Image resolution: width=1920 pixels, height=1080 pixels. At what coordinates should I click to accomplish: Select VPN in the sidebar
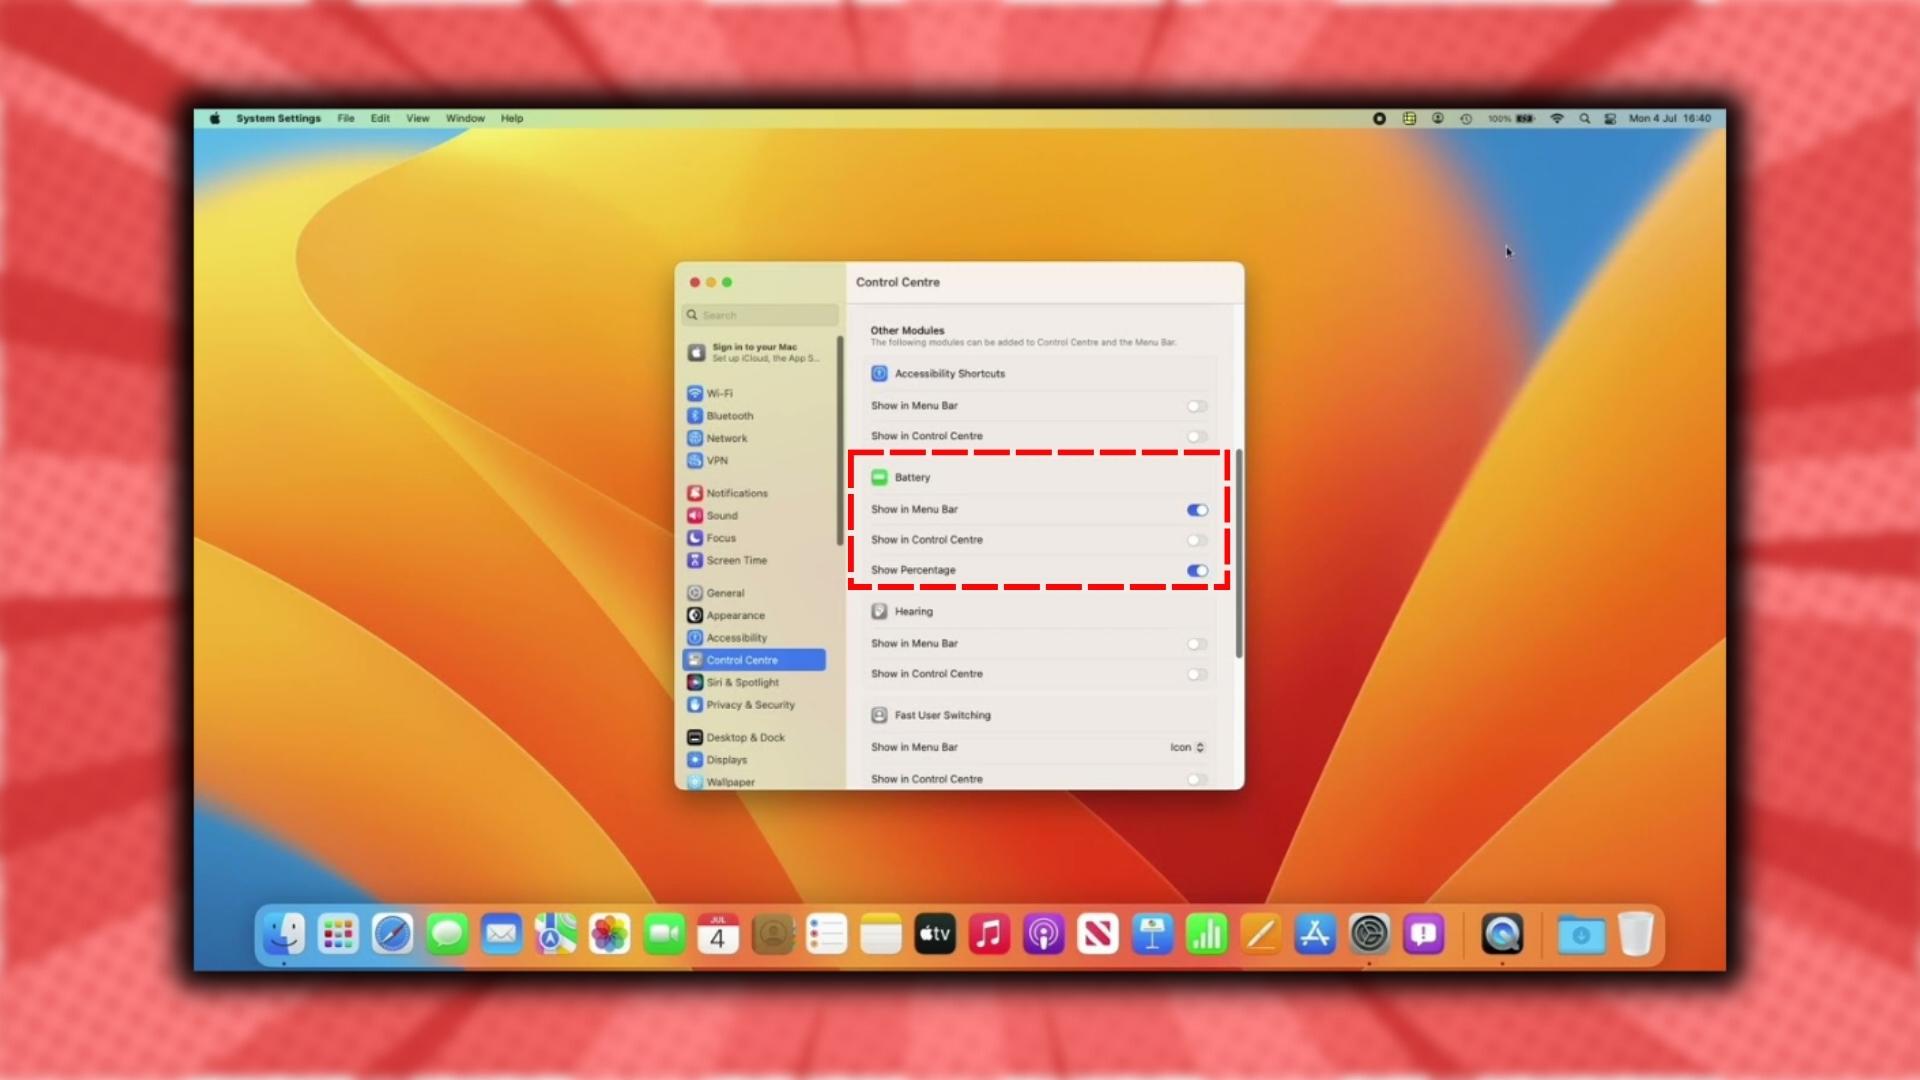click(x=708, y=461)
